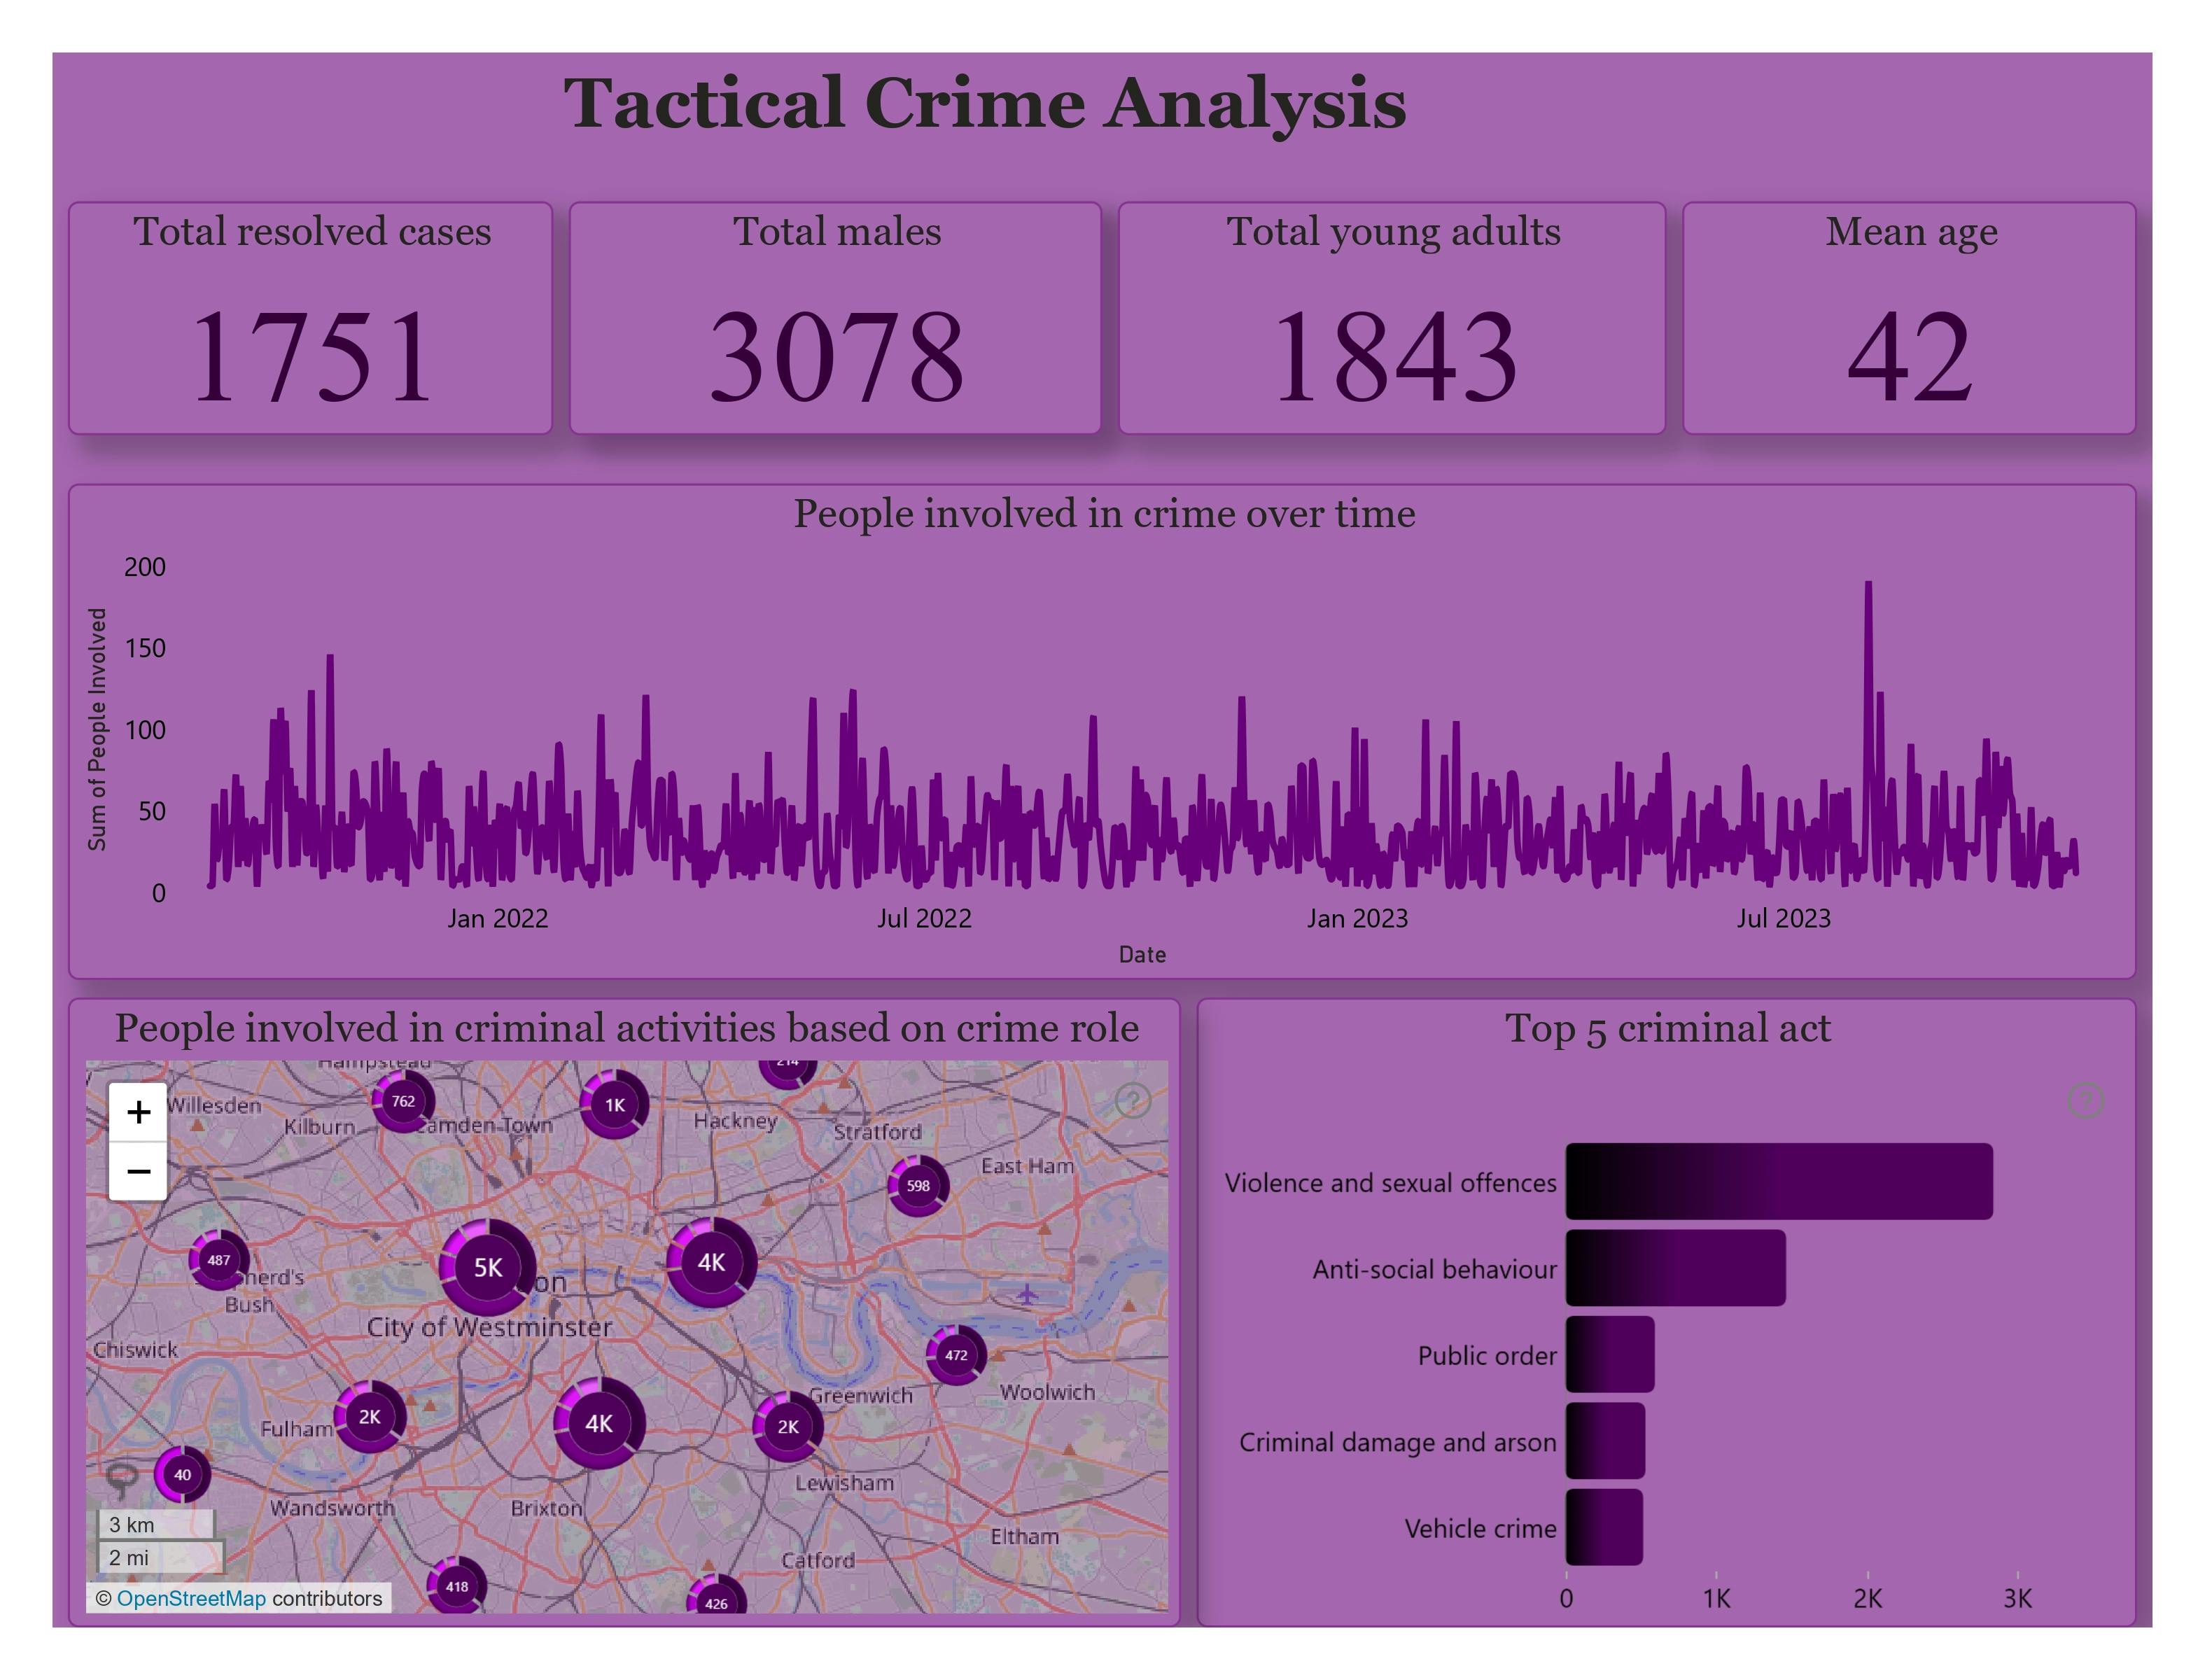The height and width of the screenshot is (1680, 2205).
Task: Select the 5K cluster over City of Westminster
Action: [488, 1268]
